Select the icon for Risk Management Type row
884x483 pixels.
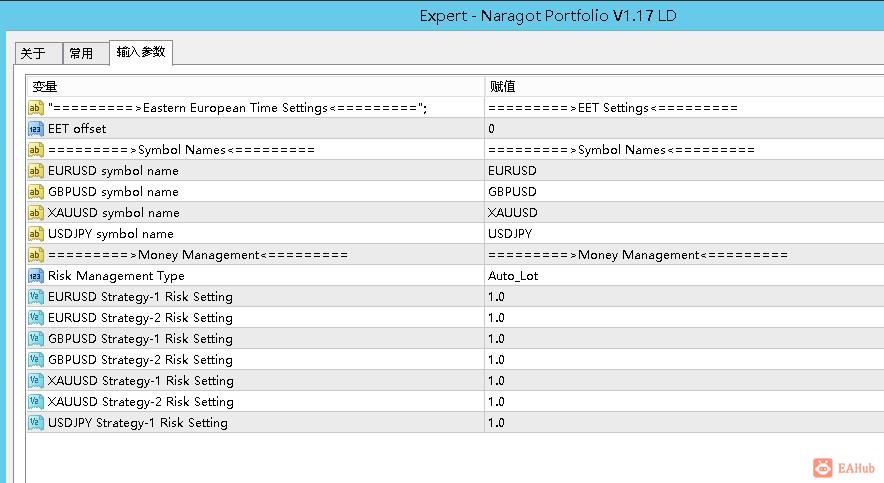tap(36, 276)
